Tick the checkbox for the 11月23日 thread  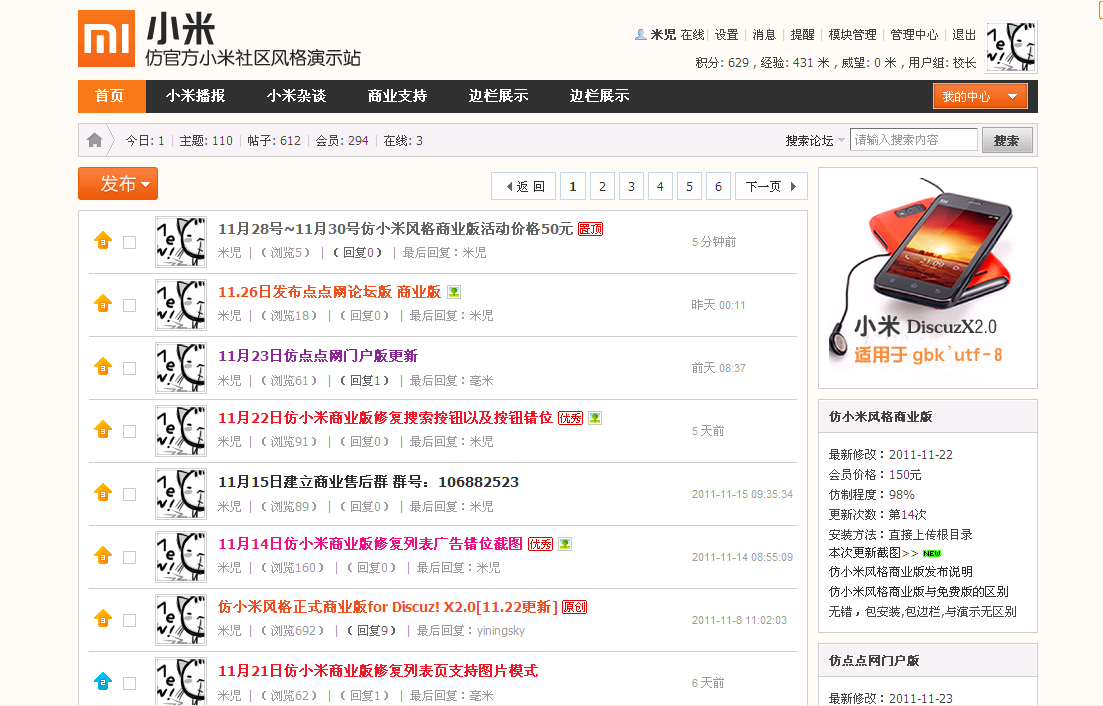(129, 368)
